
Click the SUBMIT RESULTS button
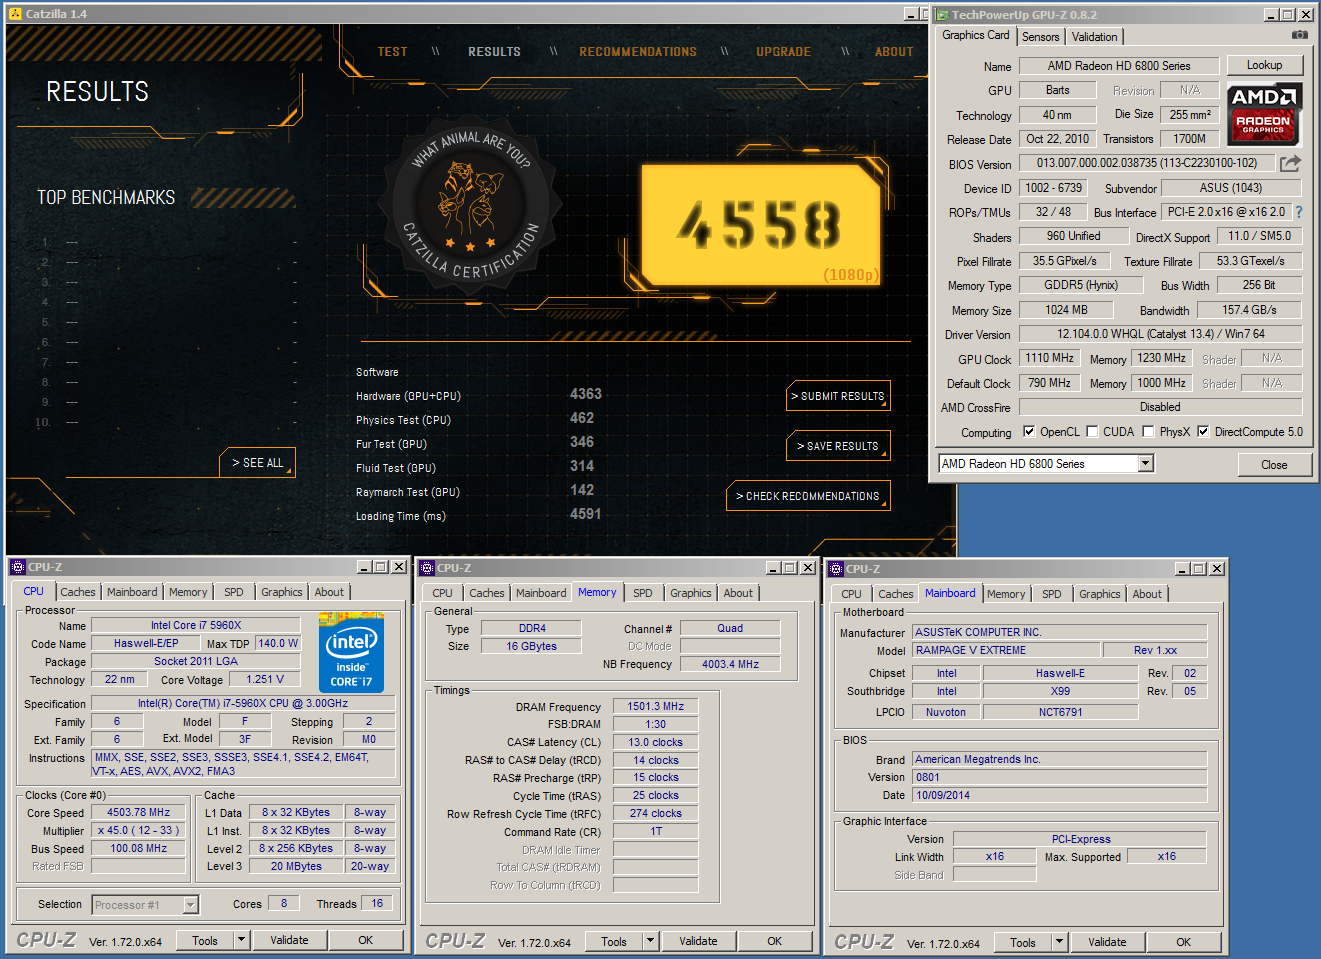point(838,396)
